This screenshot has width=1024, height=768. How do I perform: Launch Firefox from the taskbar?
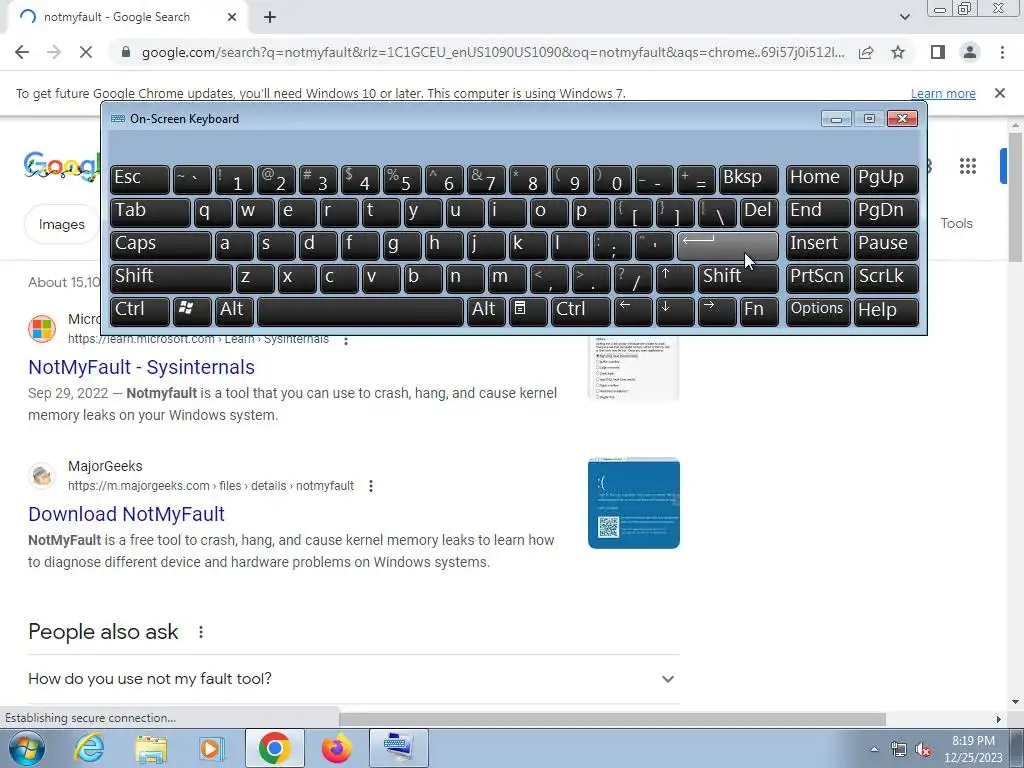pyautogui.click(x=336, y=748)
